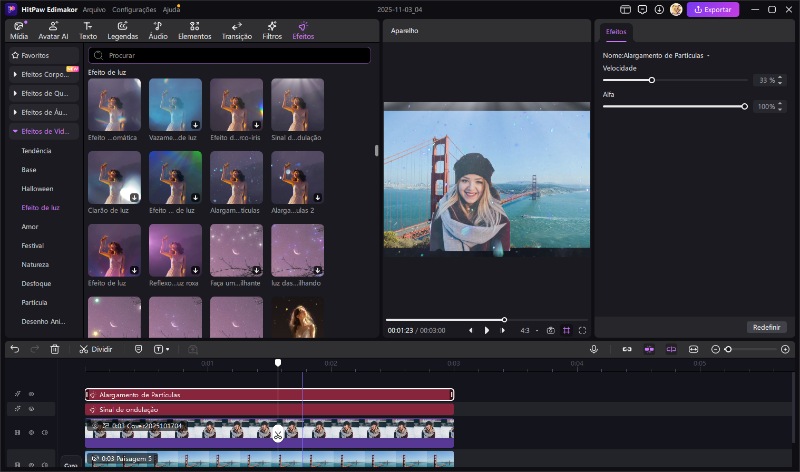Click the zoom-in plus icon on timeline
This screenshot has height=472, width=800.
click(785, 349)
